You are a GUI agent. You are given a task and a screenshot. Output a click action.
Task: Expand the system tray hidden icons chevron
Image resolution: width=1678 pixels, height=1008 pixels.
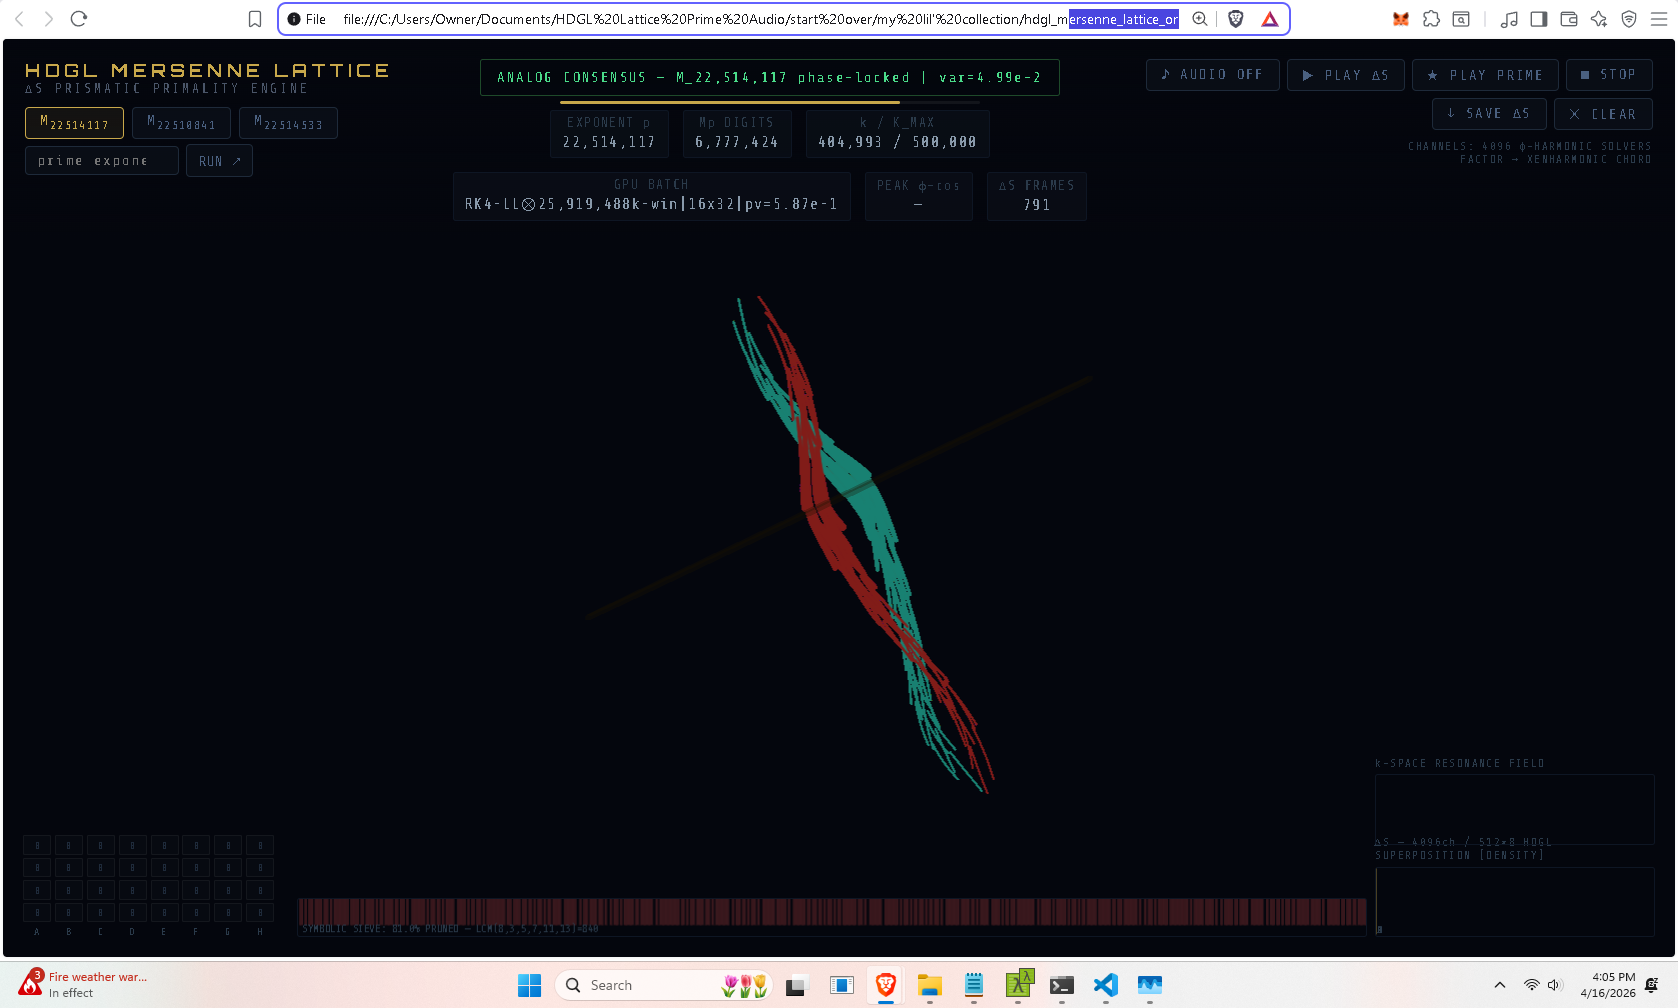1499,985
